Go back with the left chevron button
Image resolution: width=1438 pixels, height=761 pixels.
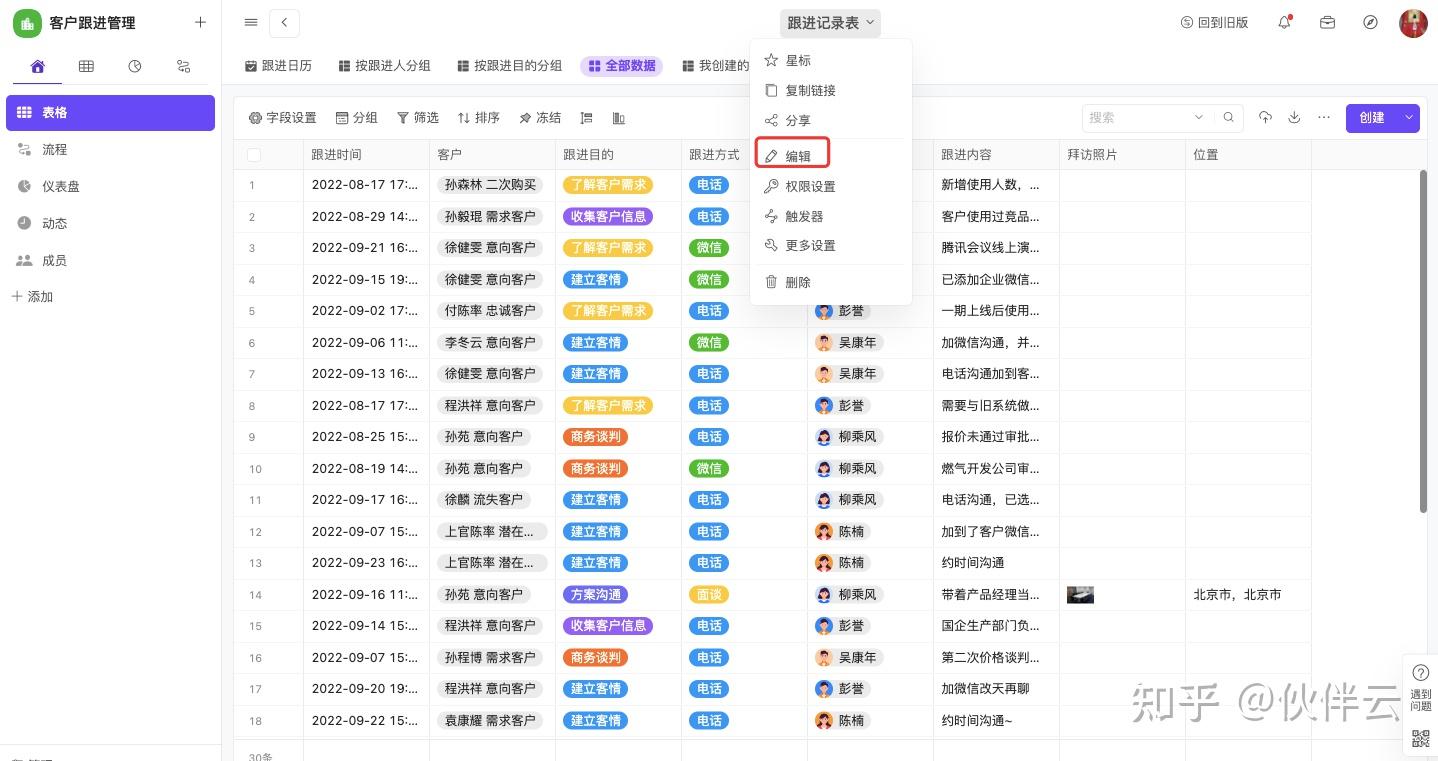pos(285,22)
